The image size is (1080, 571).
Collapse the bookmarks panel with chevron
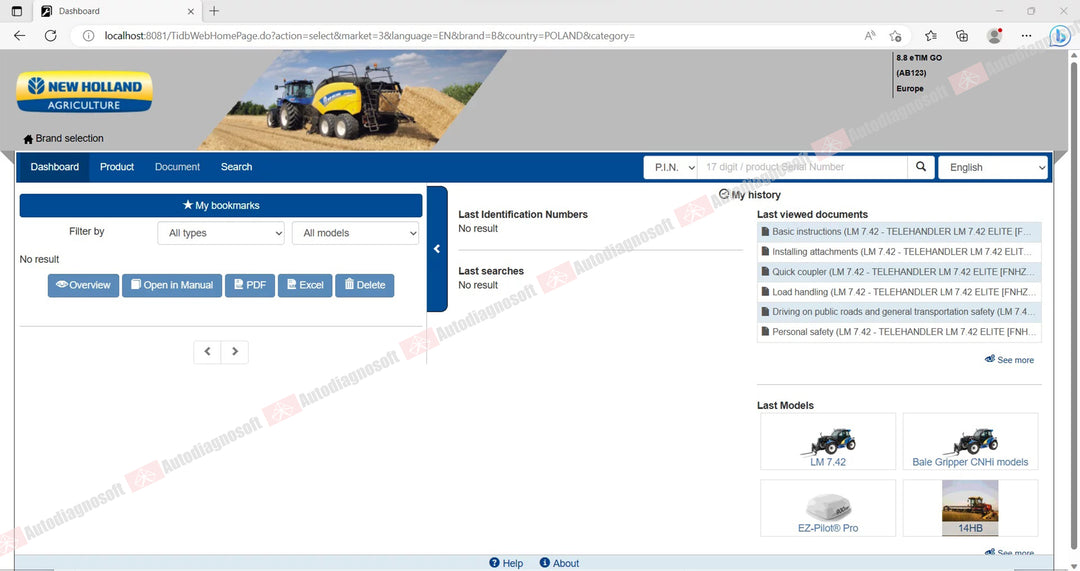437,249
